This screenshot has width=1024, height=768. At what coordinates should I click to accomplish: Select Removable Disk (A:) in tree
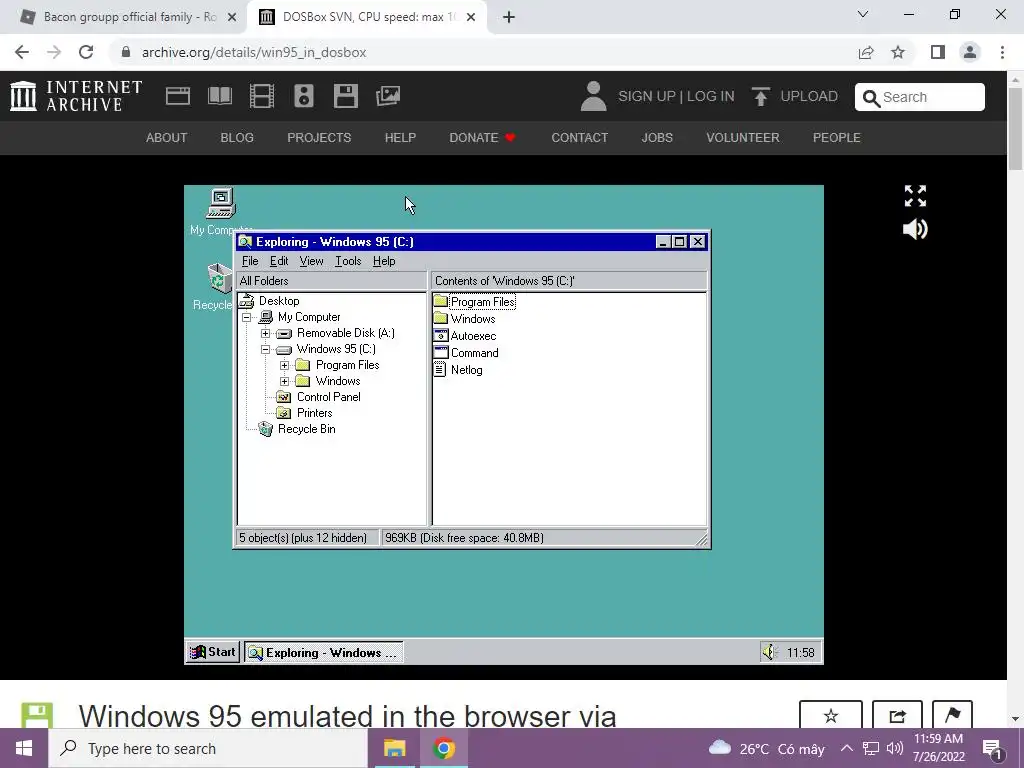tap(345, 333)
